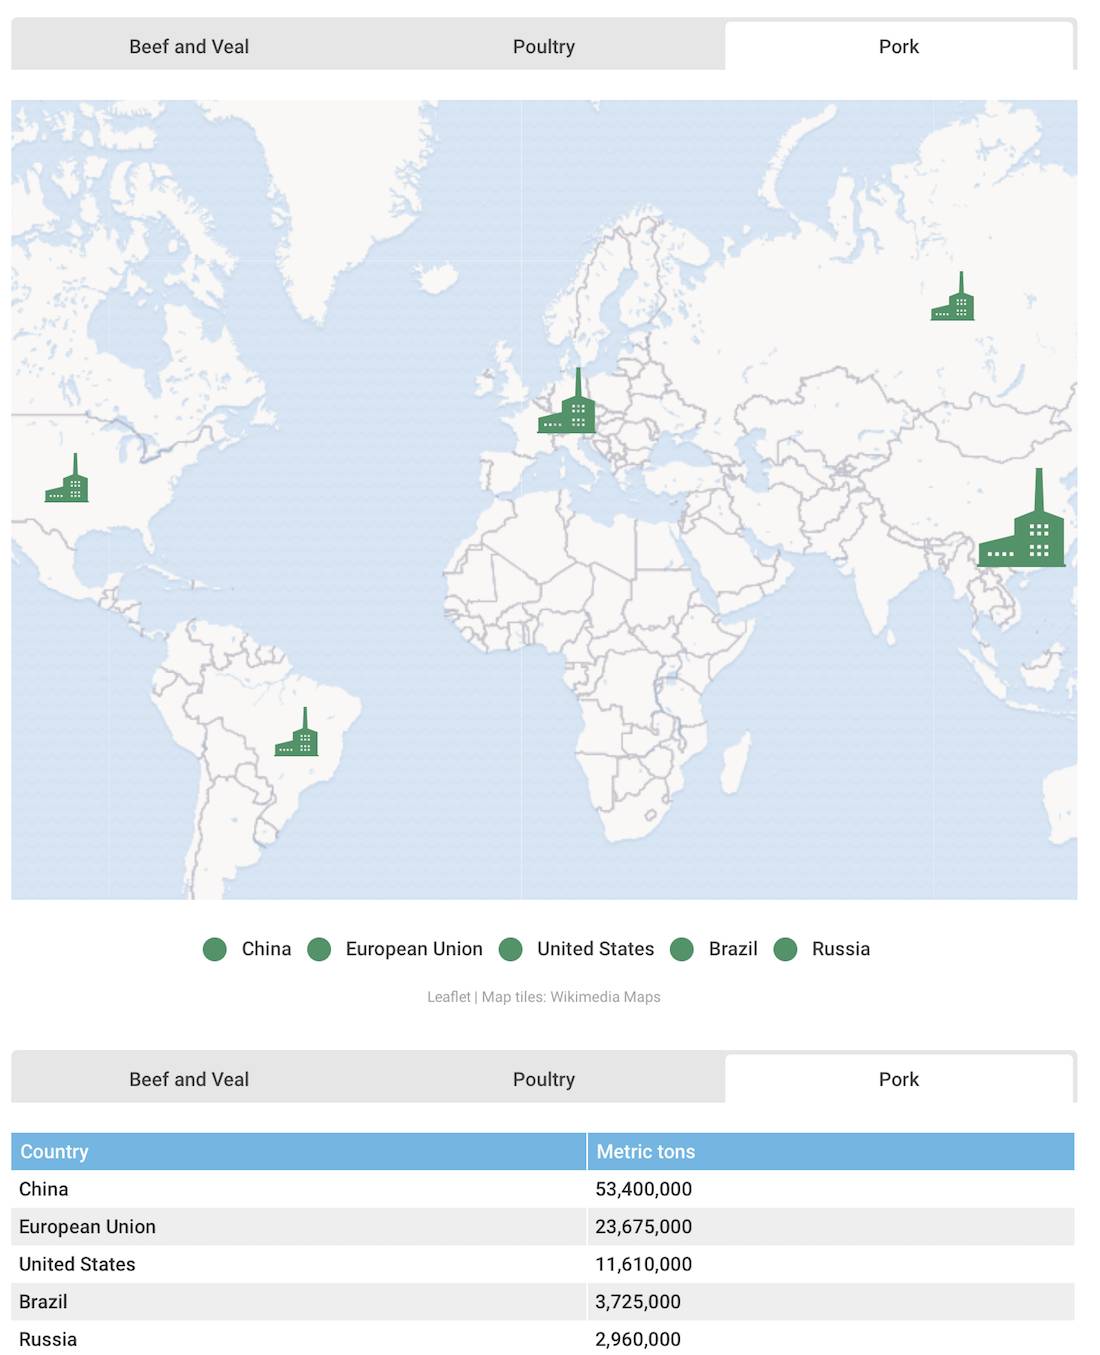Viewport: 1100px width, 1355px height.
Task: Click the United States legend dot
Action: [511, 949]
